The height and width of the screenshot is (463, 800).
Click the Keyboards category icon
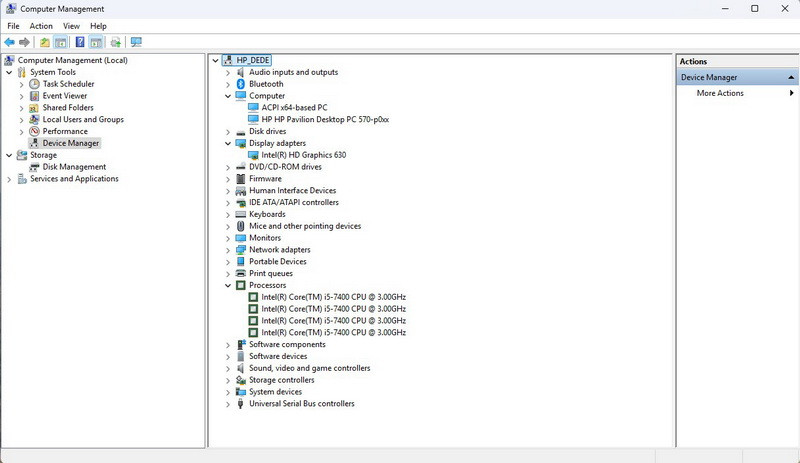[241, 214]
